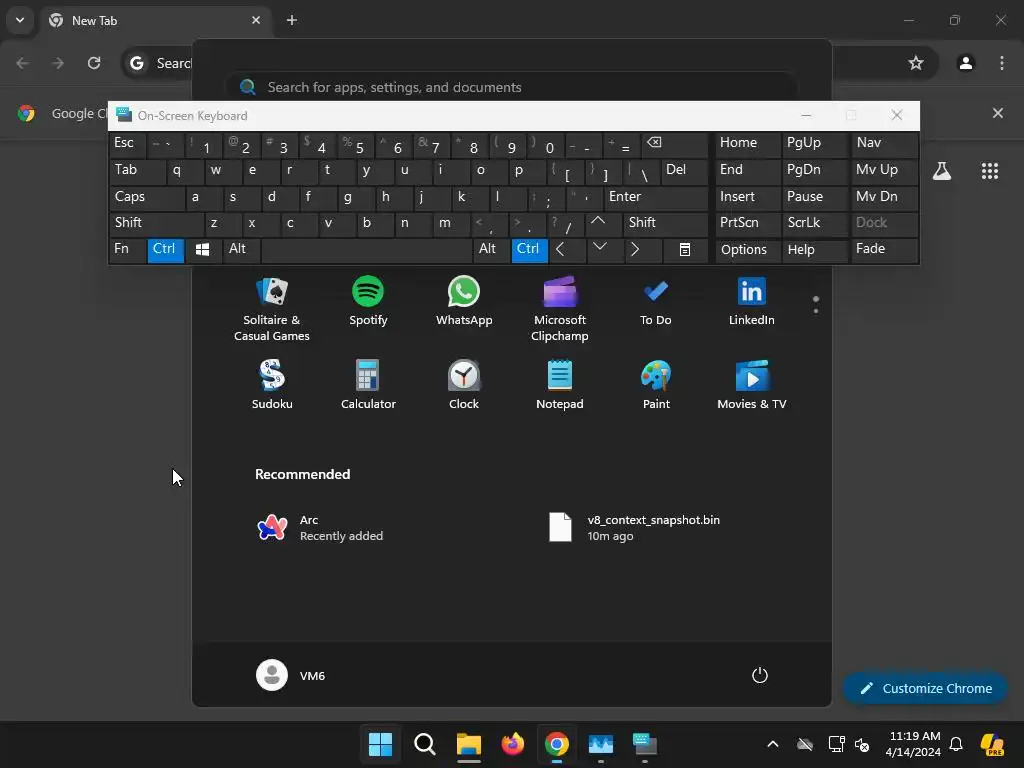Toggle the right Ctrl key on keyboard

tap(530, 250)
